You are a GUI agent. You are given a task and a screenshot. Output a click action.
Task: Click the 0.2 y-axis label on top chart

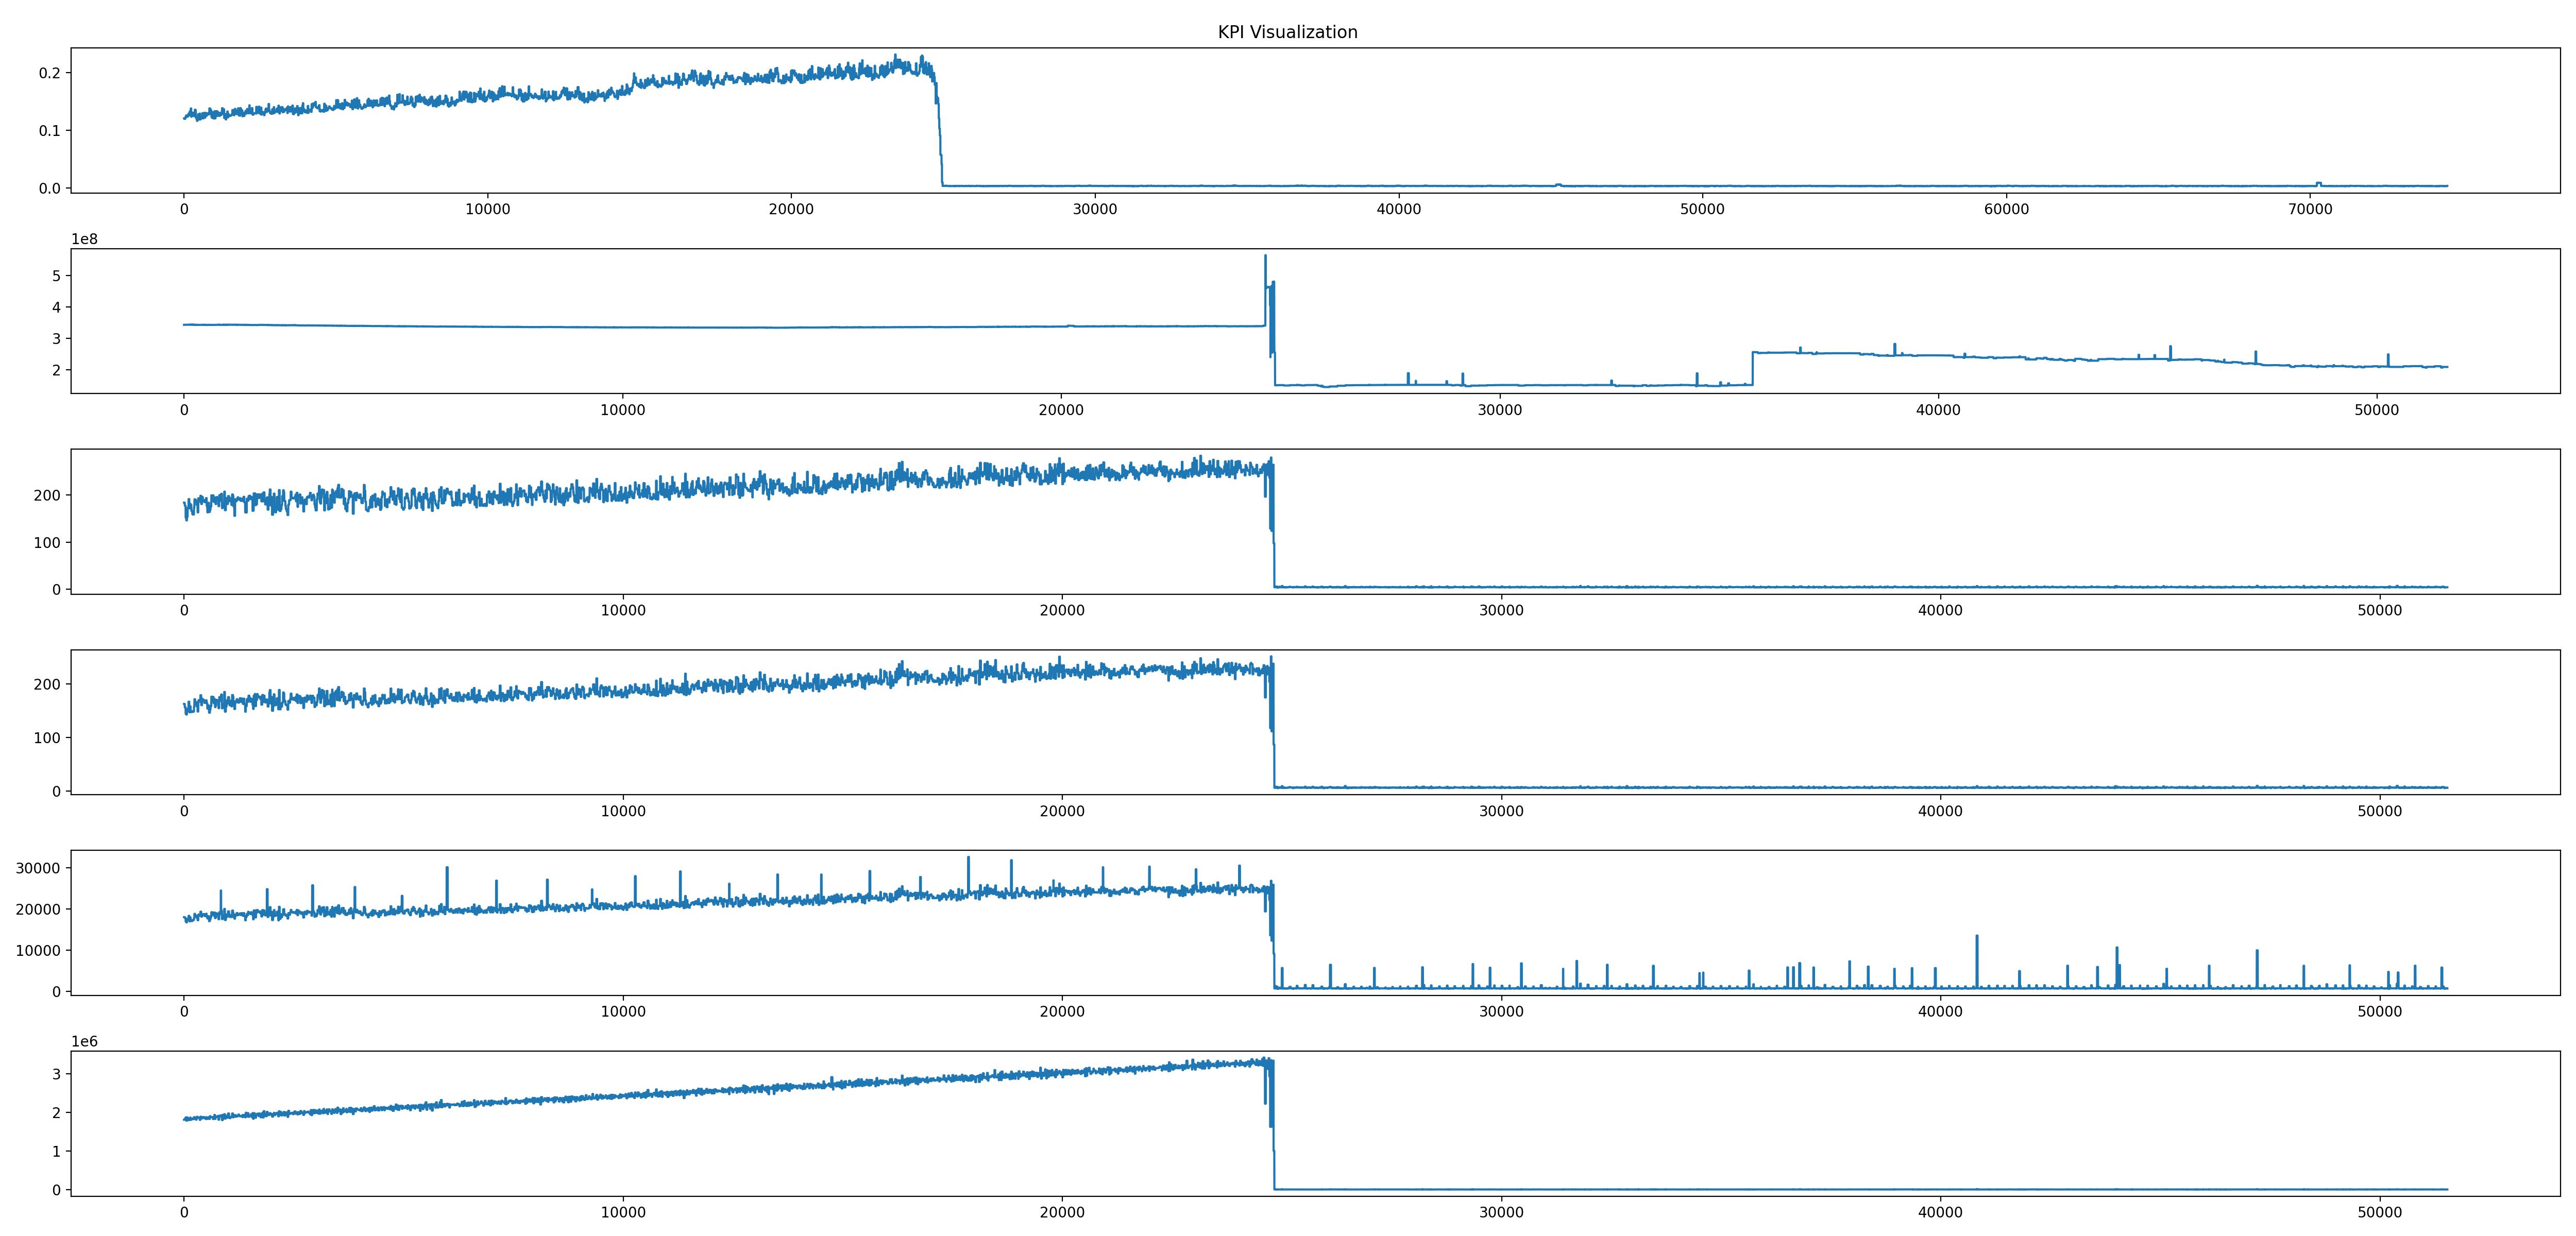tap(50, 73)
